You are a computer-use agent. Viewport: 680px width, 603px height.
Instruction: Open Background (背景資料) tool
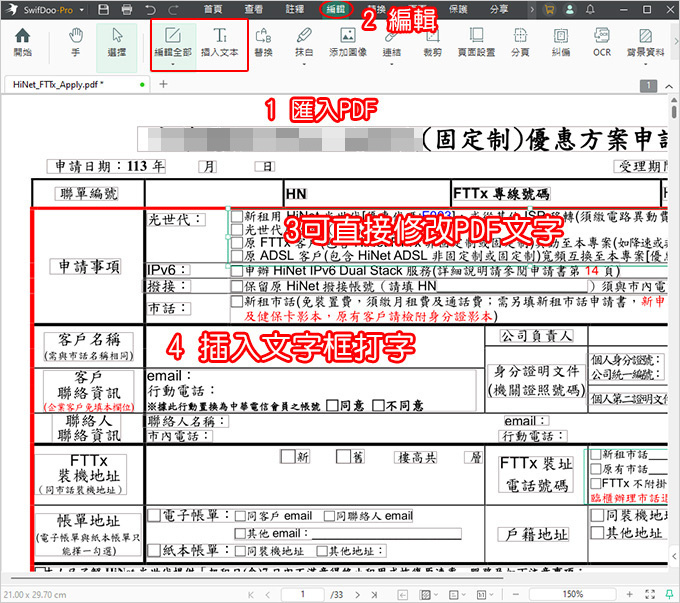(645, 42)
